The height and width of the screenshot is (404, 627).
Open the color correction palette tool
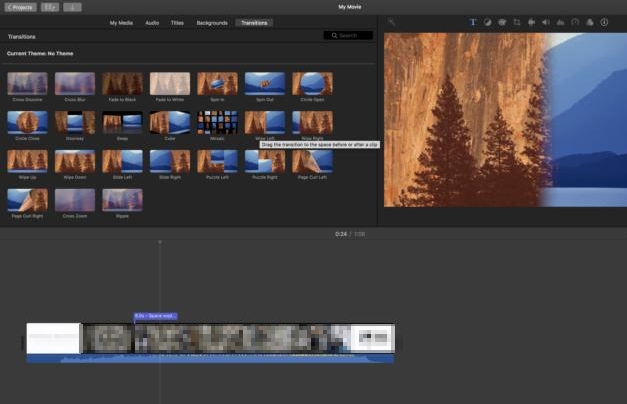pyautogui.click(x=502, y=22)
